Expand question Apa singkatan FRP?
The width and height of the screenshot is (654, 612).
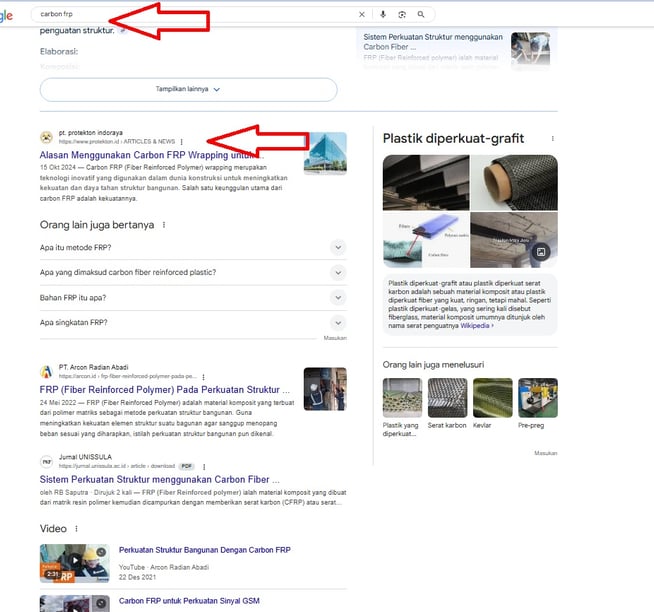tap(193, 322)
